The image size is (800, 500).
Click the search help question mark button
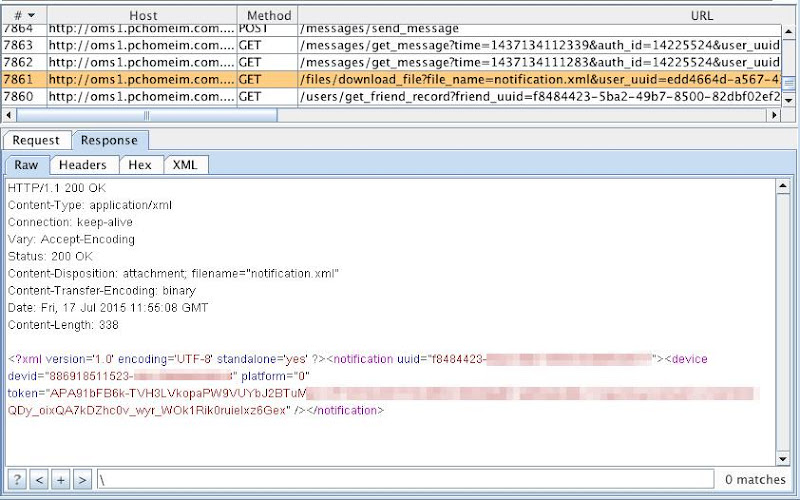[x=16, y=479]
